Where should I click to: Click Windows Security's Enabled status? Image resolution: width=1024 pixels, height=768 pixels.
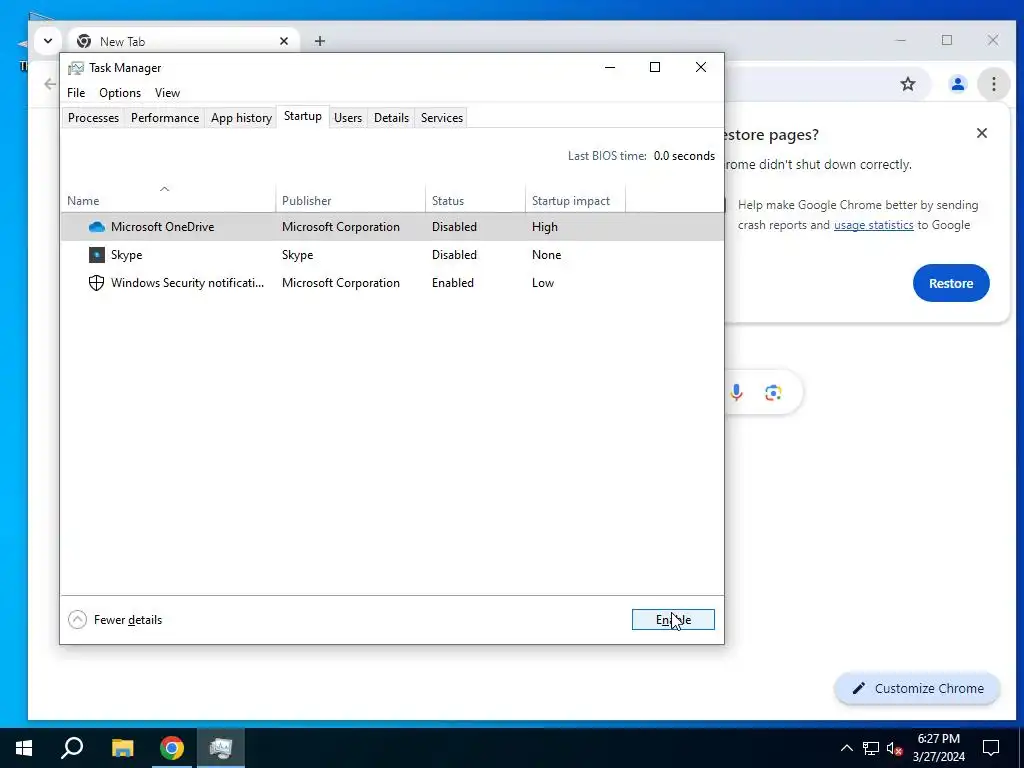pyautogui.click(x=453, y=283)
